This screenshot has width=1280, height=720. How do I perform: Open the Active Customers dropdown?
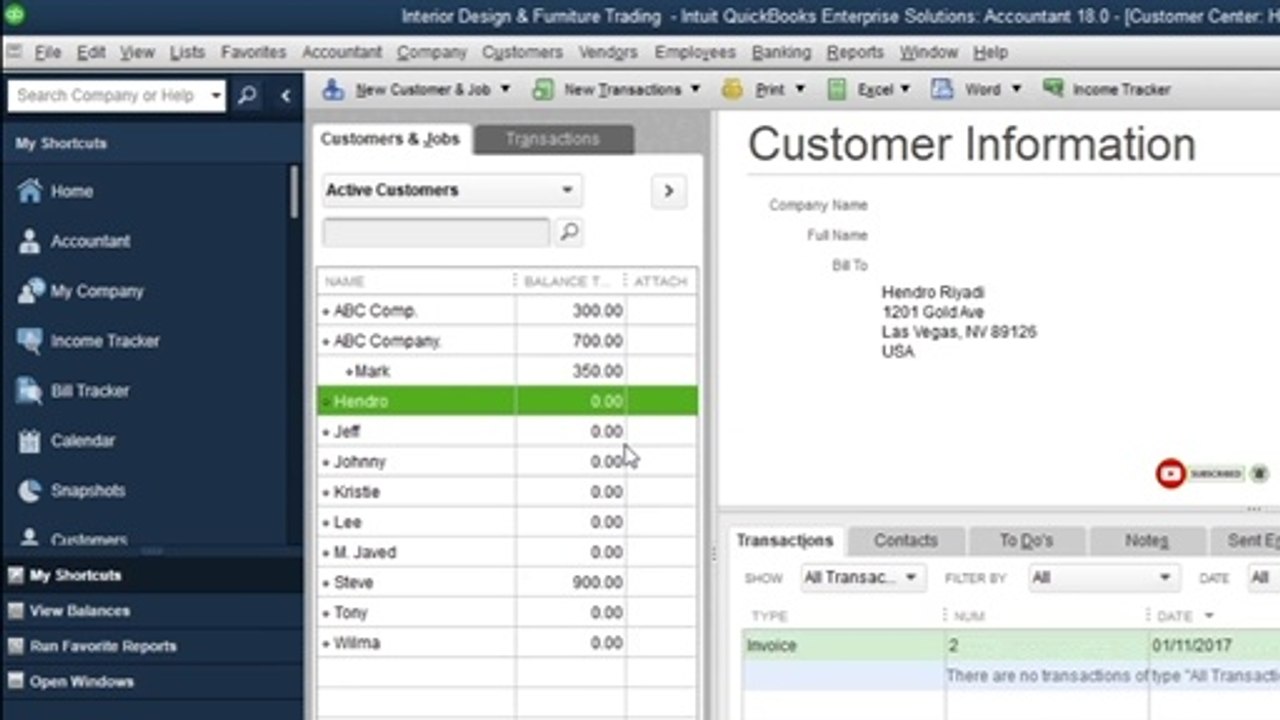pos(452,190)
